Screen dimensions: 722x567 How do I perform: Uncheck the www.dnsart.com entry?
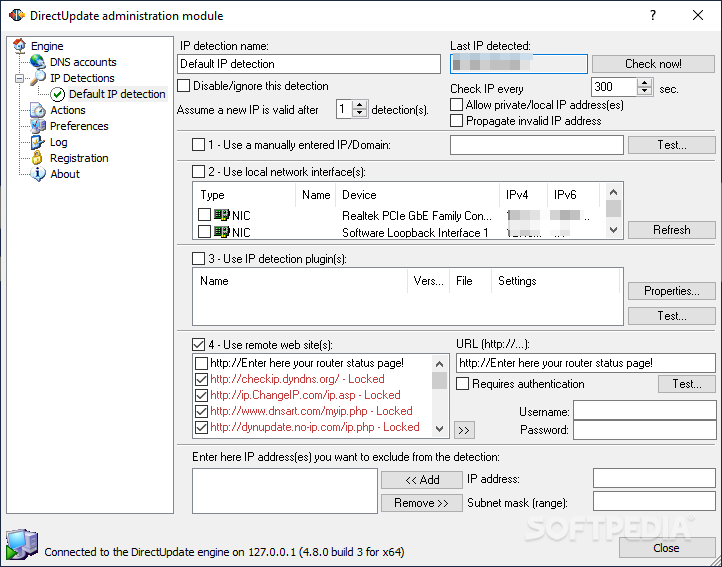[x=201, y=411]
